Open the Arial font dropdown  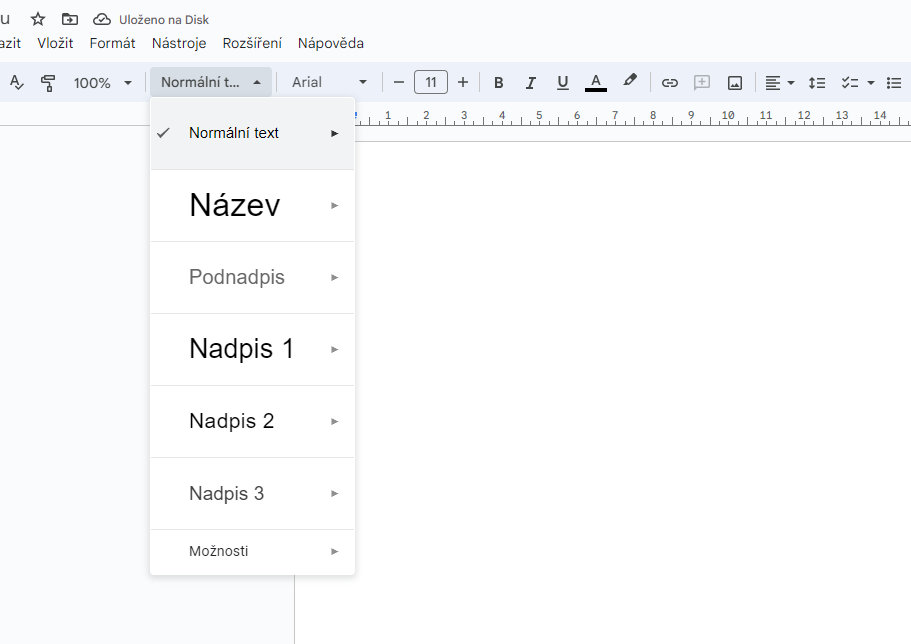click(330, 82)
